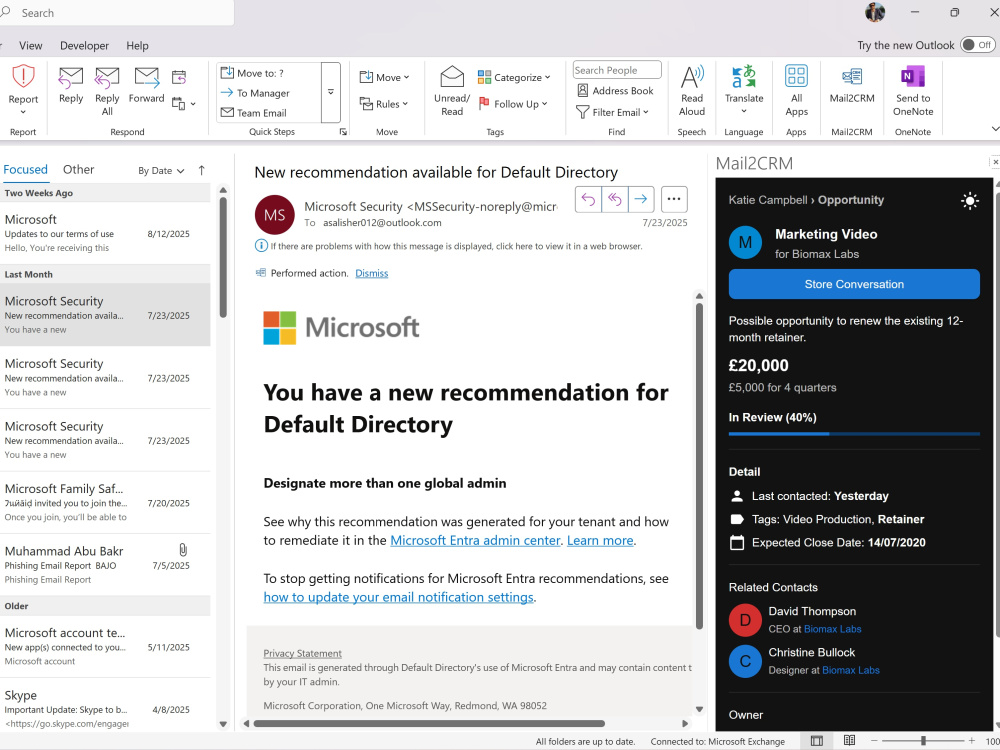Viewport: 1000px width, 750px height.
Task: Open the Developer tab
Action: click(x=84, y=46)
